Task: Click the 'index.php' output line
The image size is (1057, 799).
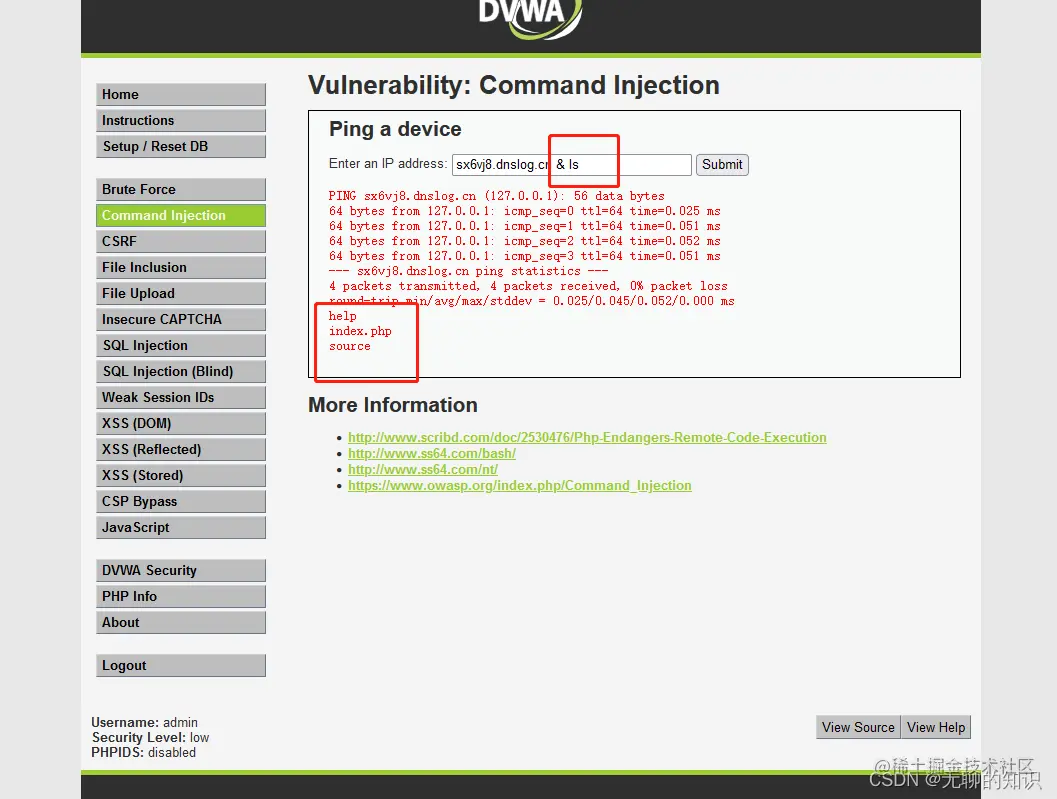Action: point(360,331)
